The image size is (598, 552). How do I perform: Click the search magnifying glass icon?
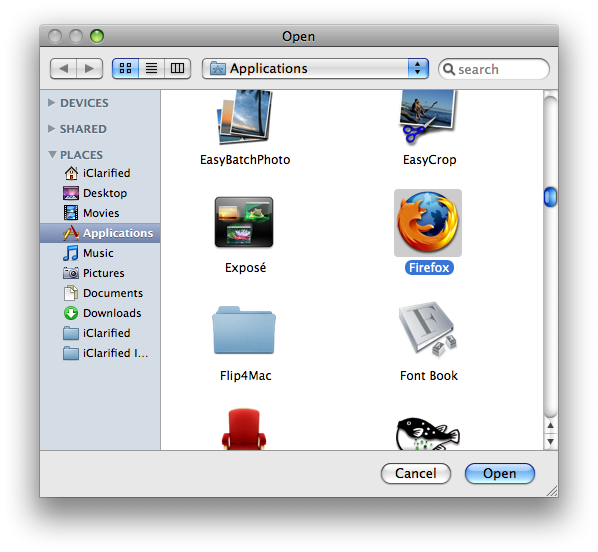pyautogui.click(x=449, y=69)
